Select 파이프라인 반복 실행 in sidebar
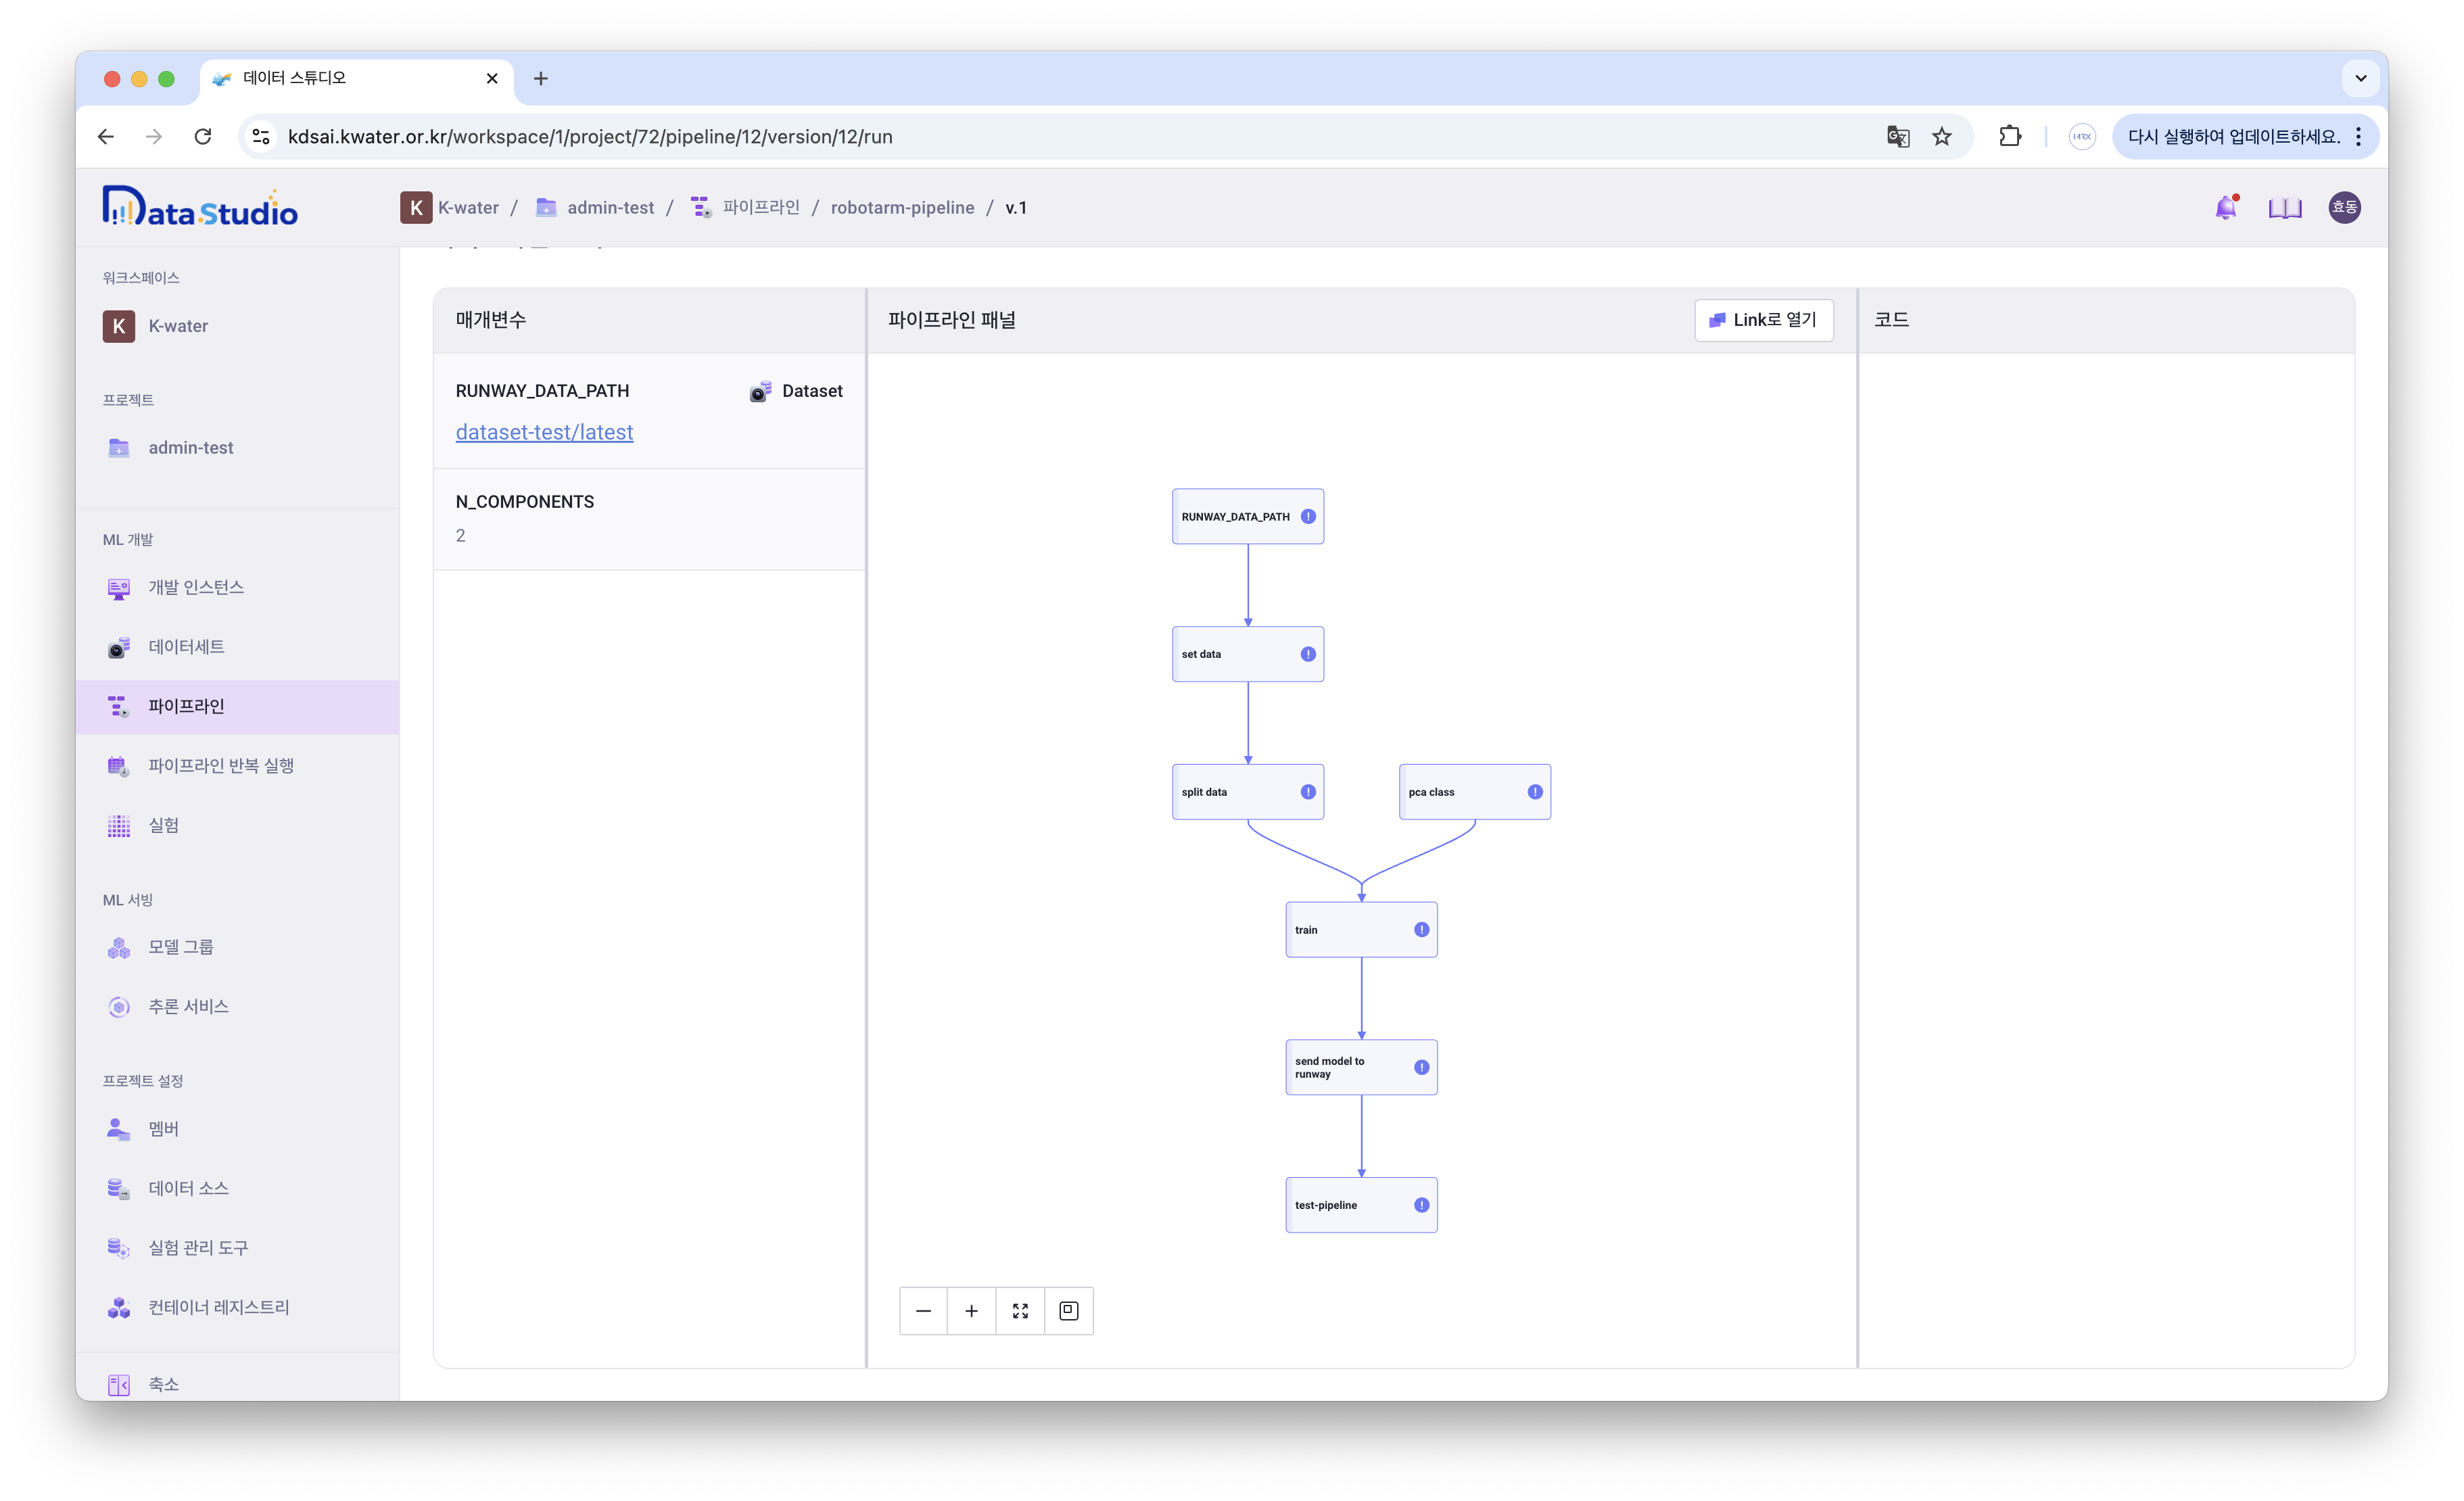 tap(220, 766)
